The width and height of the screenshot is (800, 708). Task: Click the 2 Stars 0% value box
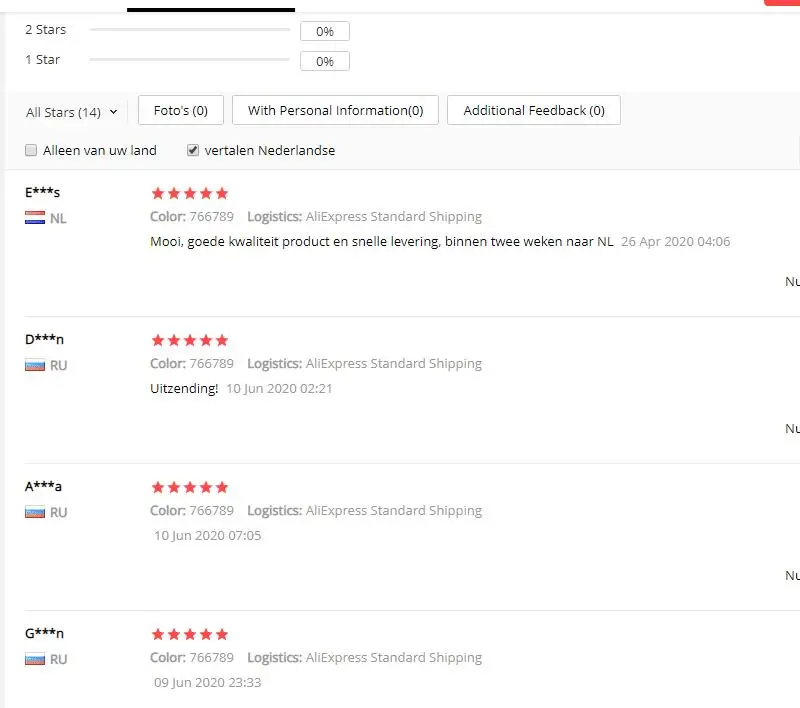325,31
